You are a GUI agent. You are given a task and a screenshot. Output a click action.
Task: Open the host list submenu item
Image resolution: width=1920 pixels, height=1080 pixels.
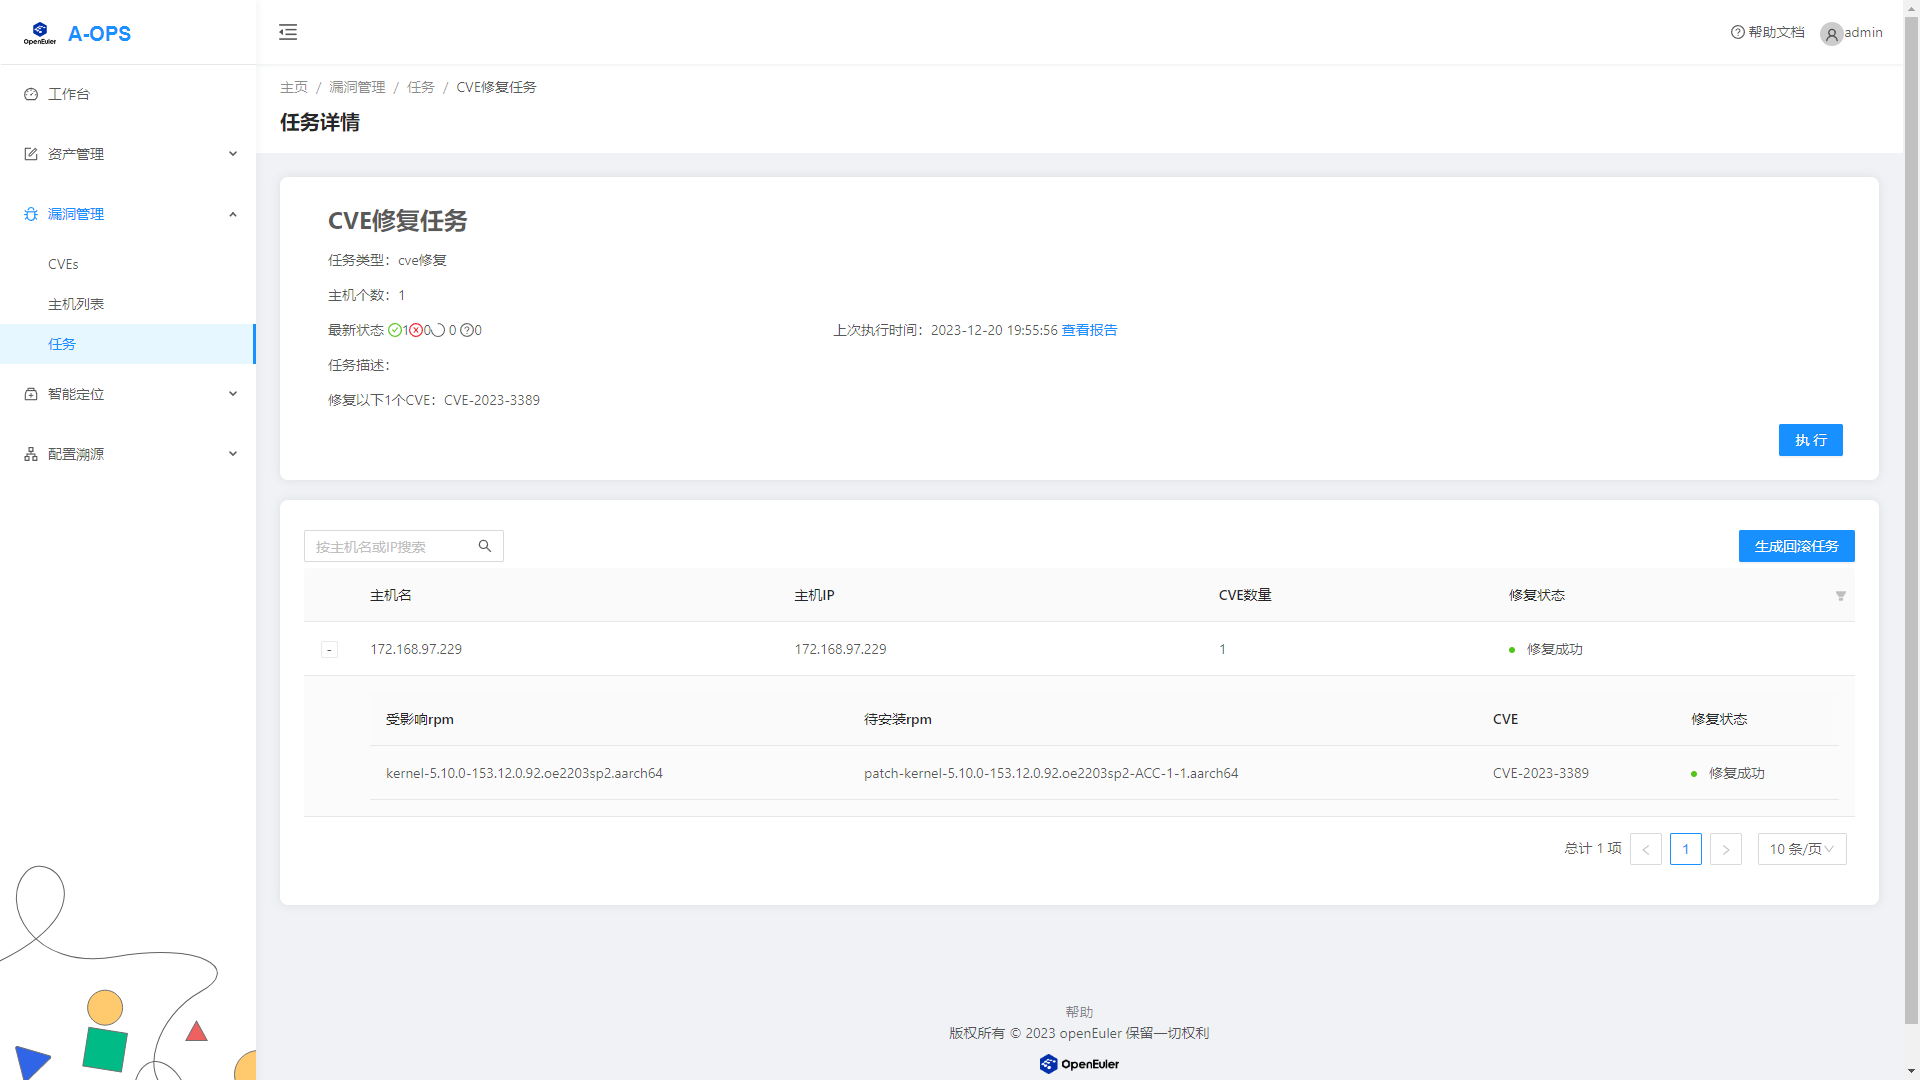(x=76, y=304)
